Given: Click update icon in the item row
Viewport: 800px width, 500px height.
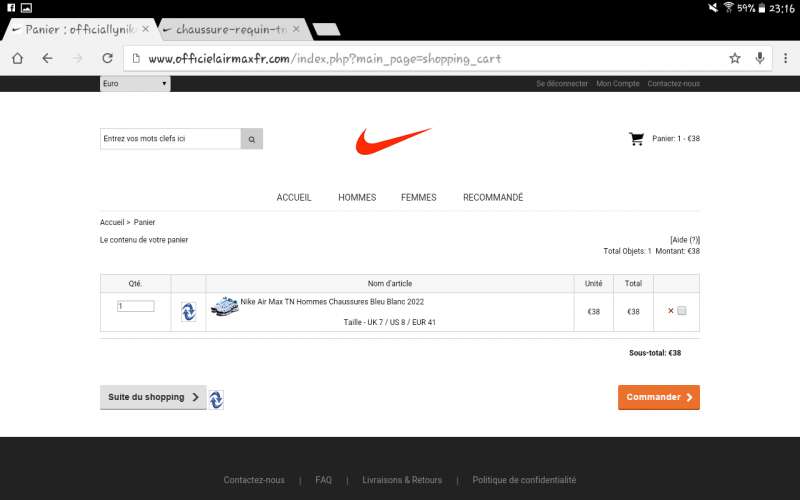Looking at the screenshot, I should click(x=188, y=311).
